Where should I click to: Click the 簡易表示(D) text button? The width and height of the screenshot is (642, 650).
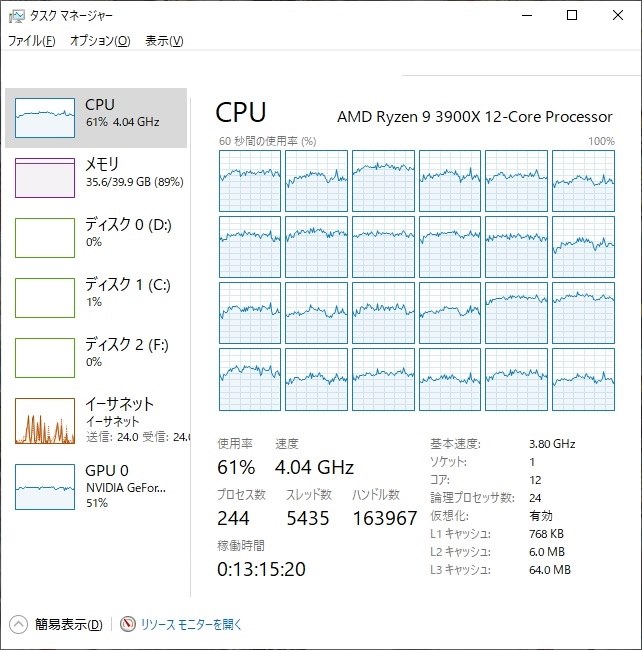pos(68,625)
